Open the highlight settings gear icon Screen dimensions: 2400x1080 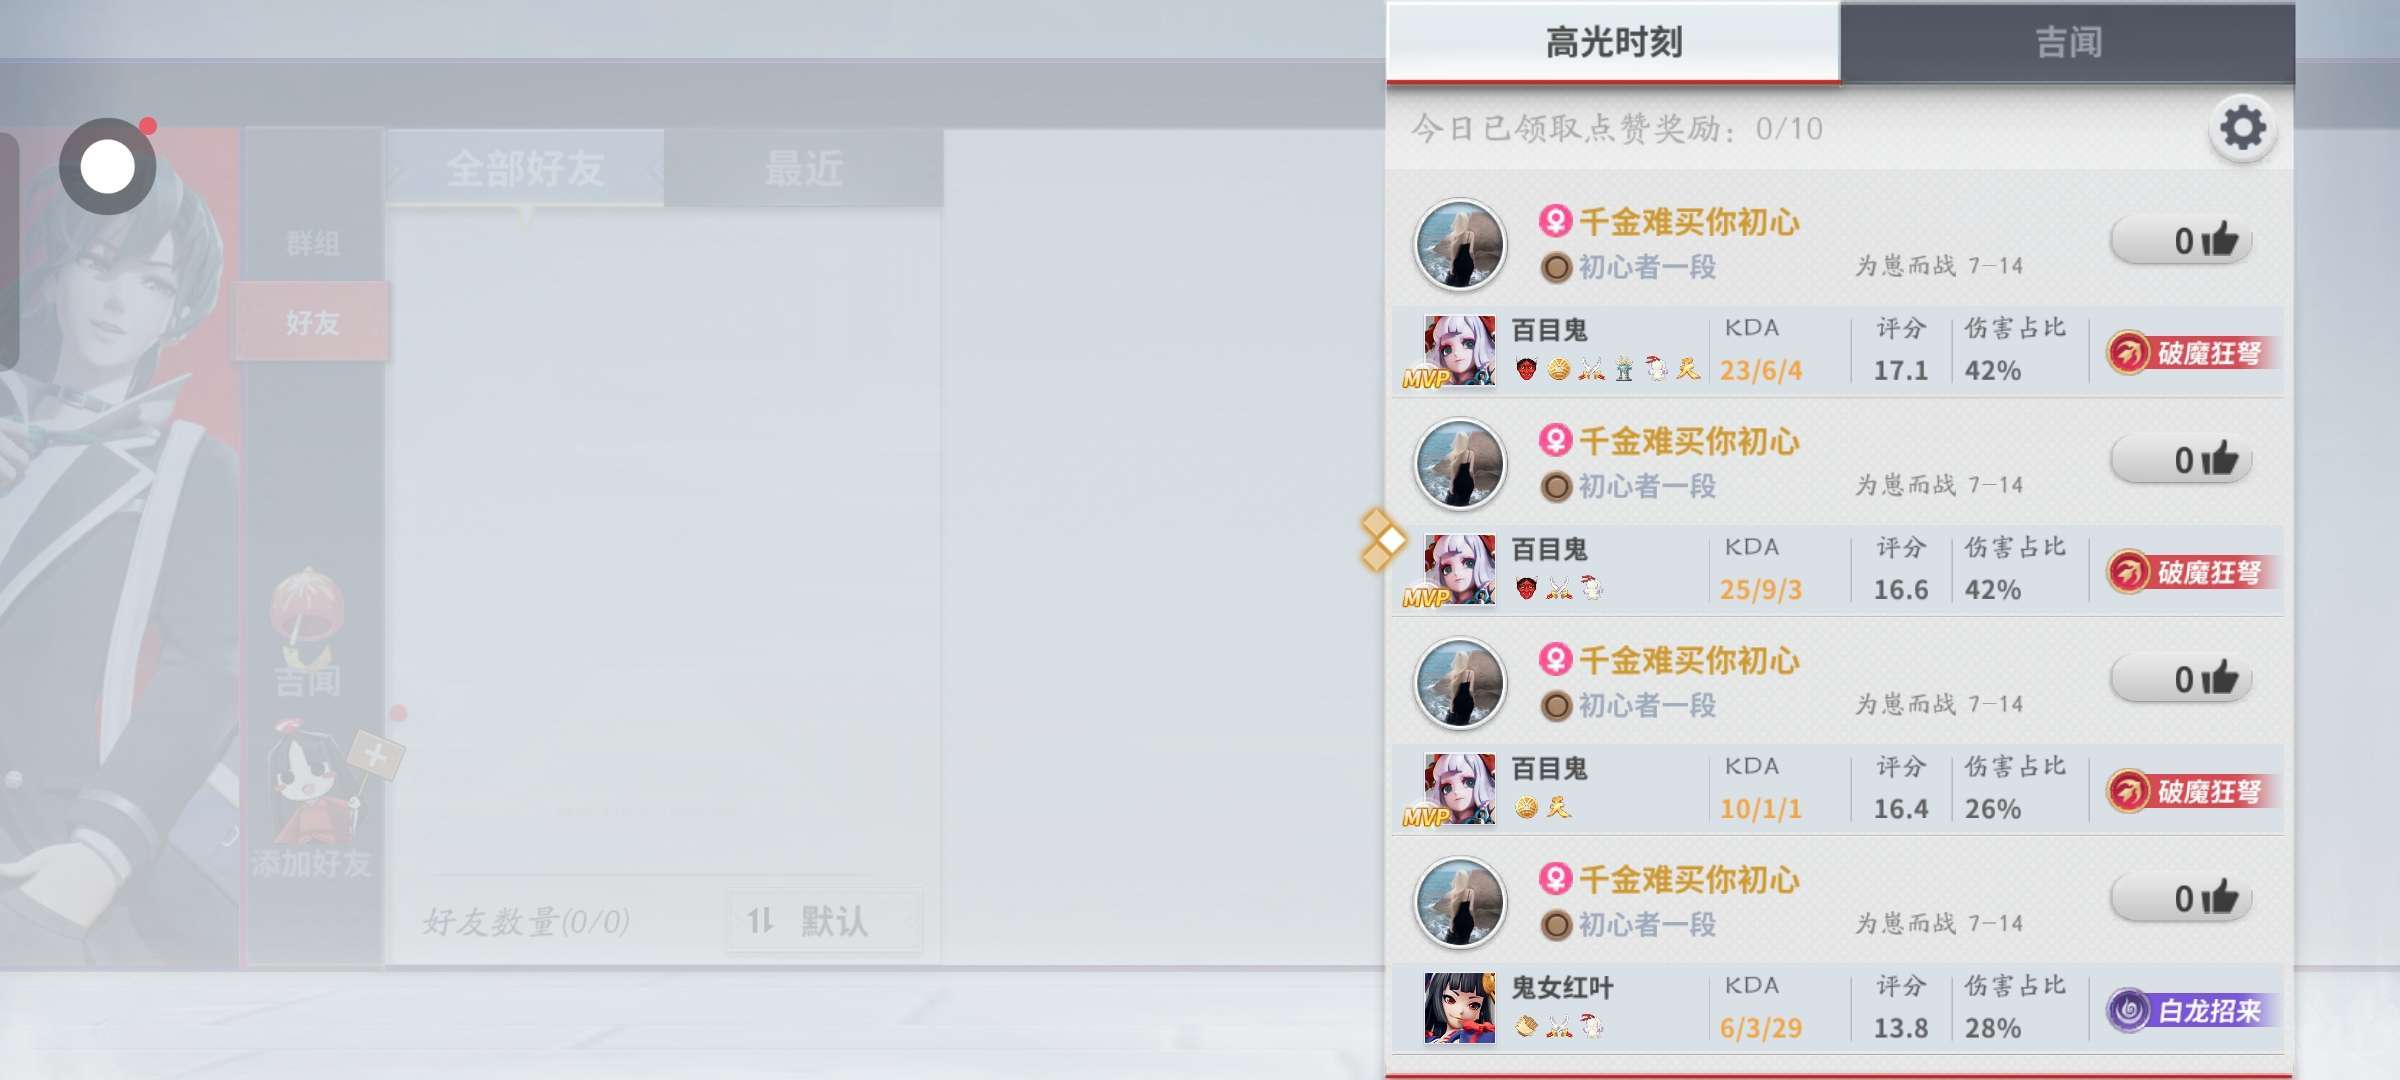pos(2242,129)
